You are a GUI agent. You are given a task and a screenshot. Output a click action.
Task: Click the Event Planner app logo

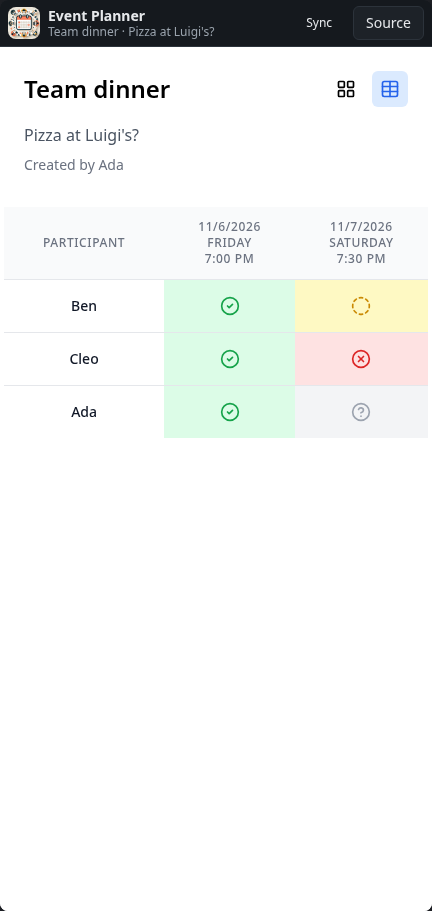point(24,23)
